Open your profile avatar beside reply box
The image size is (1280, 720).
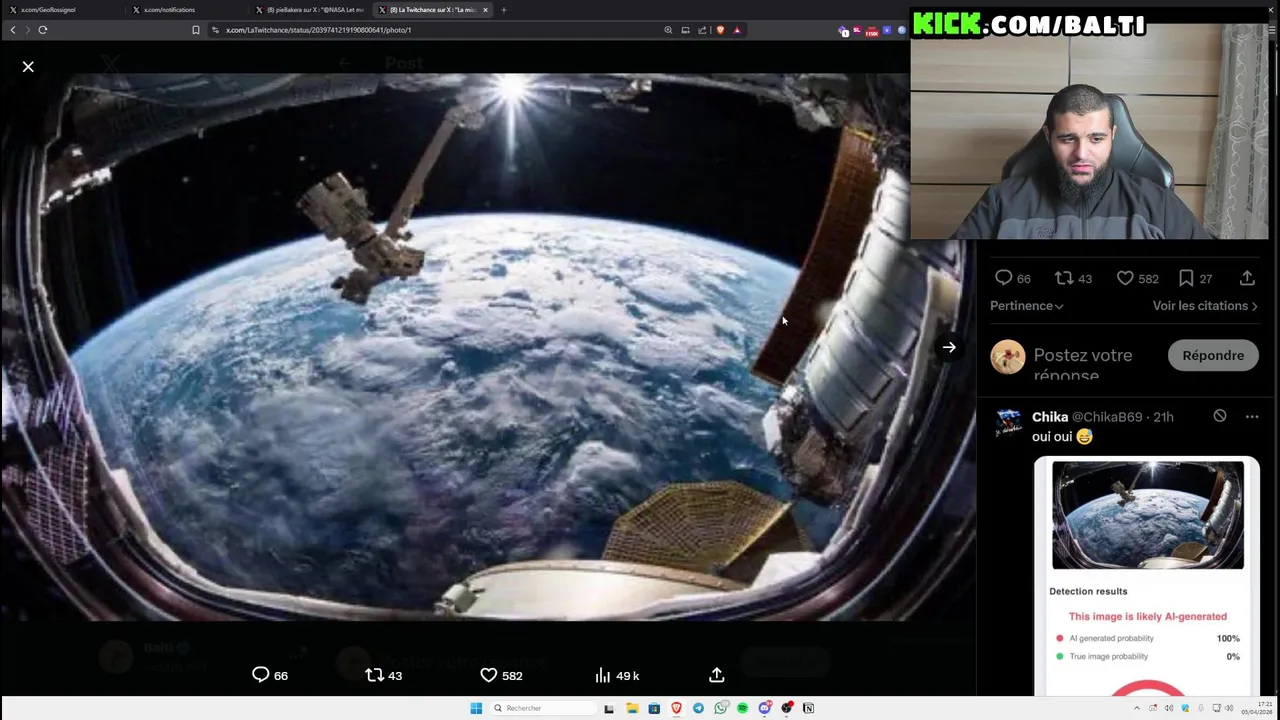1007,356
